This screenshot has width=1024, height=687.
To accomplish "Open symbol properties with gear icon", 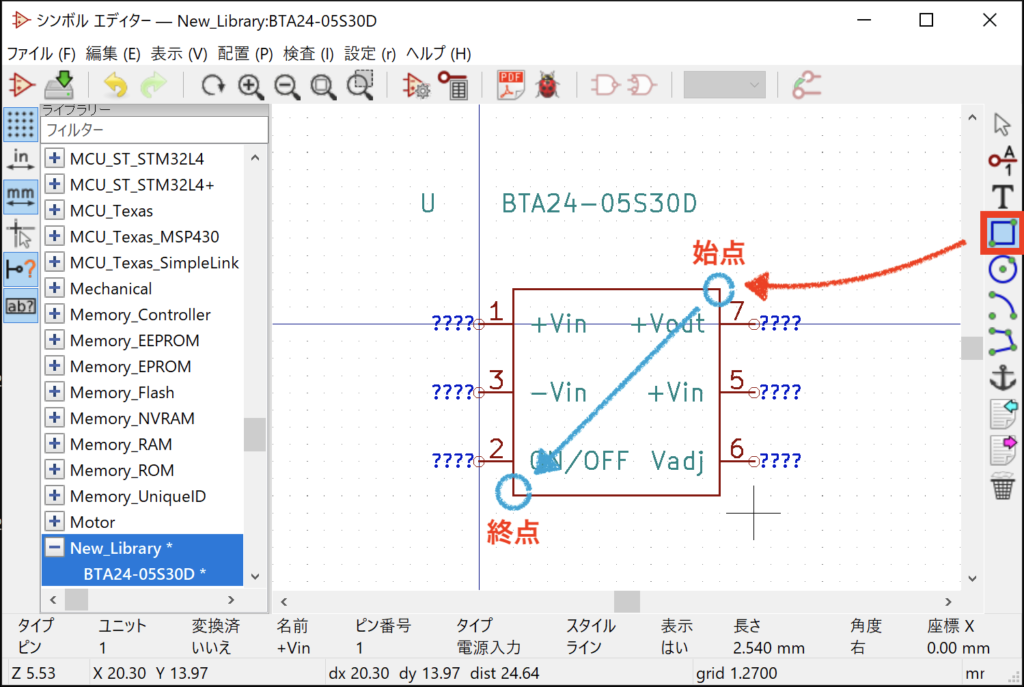I will point(415,86).
